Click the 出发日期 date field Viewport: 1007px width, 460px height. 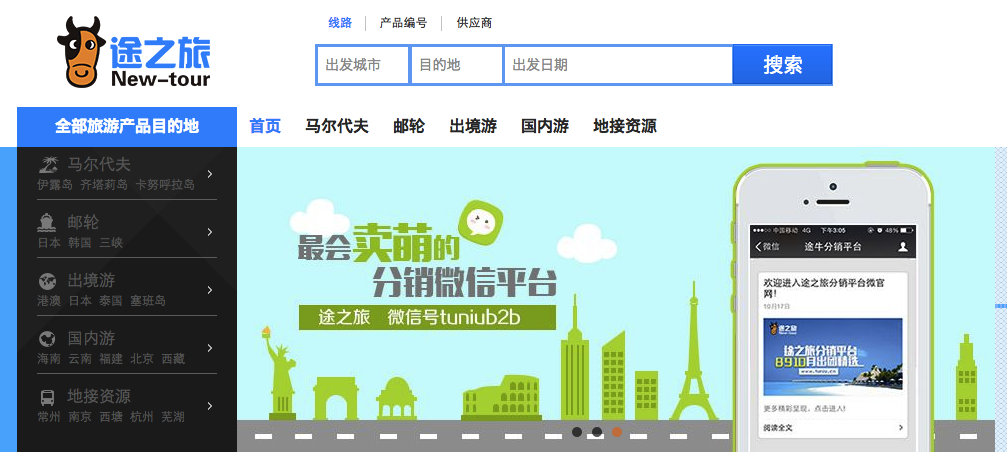click(618, 65)
